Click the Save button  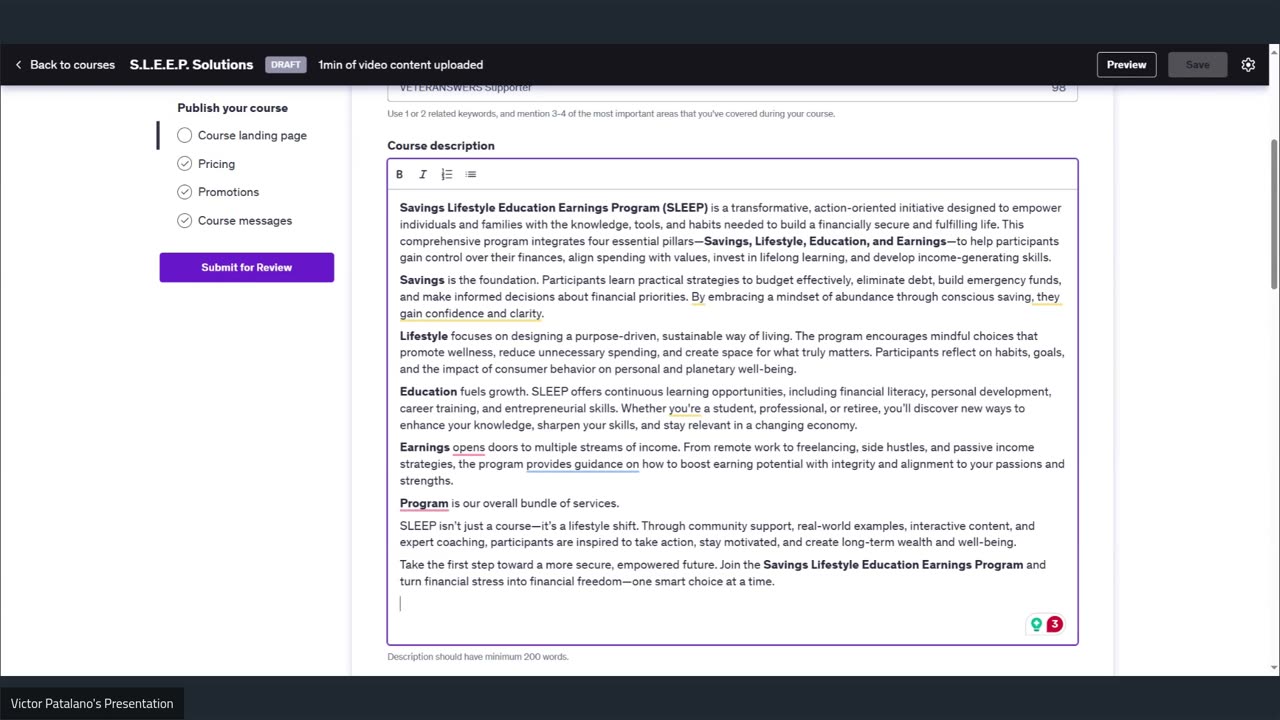point(1197,64)
